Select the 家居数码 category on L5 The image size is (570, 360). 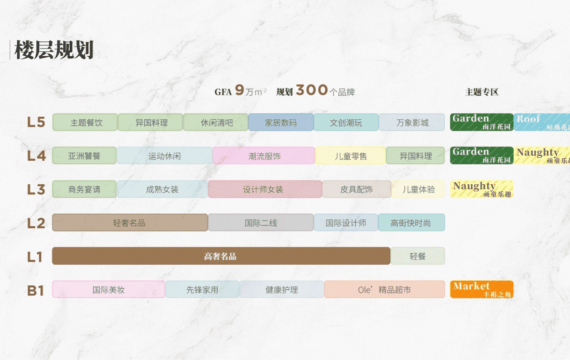coord(281,122)
